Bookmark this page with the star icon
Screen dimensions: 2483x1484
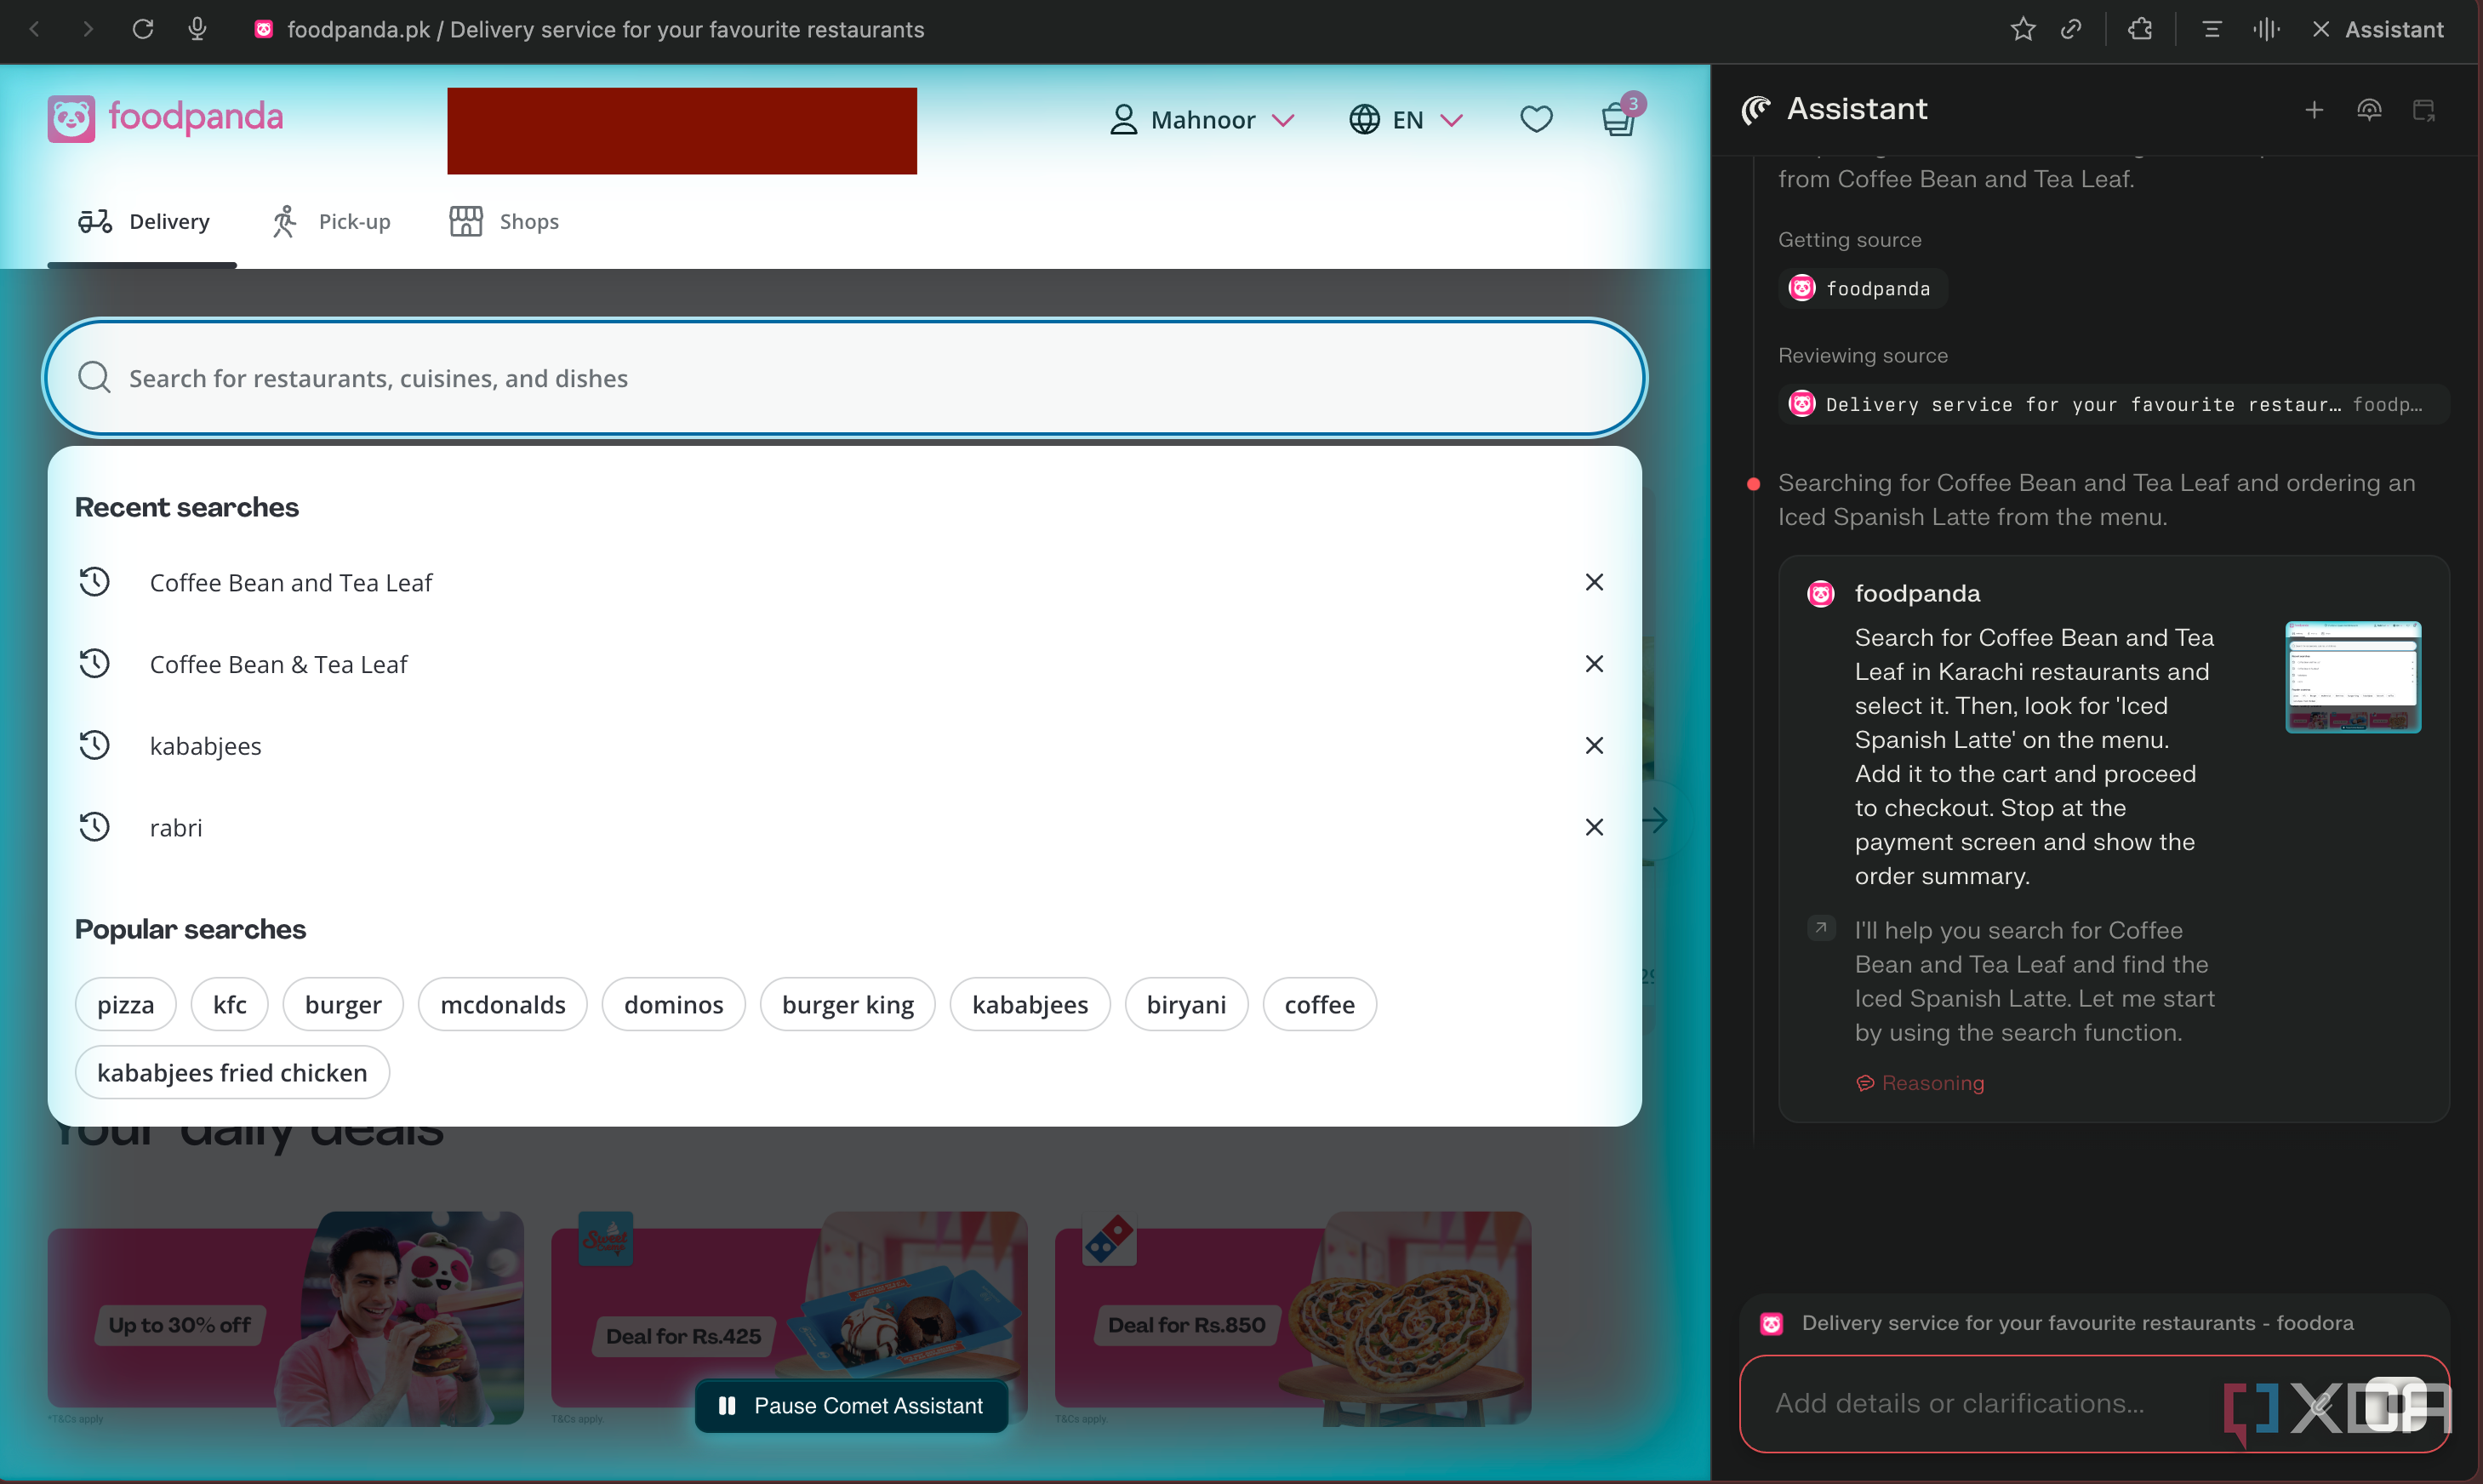[x=2022, y=29]
